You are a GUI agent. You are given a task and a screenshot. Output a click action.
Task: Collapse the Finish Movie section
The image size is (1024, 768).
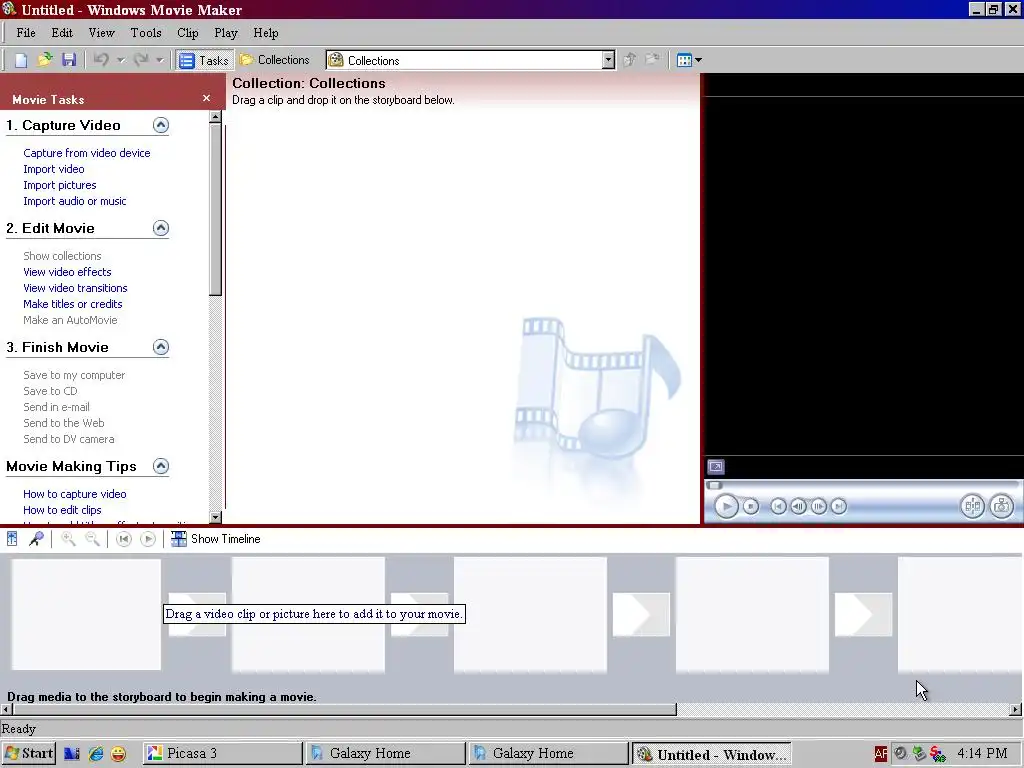point(161,347)
